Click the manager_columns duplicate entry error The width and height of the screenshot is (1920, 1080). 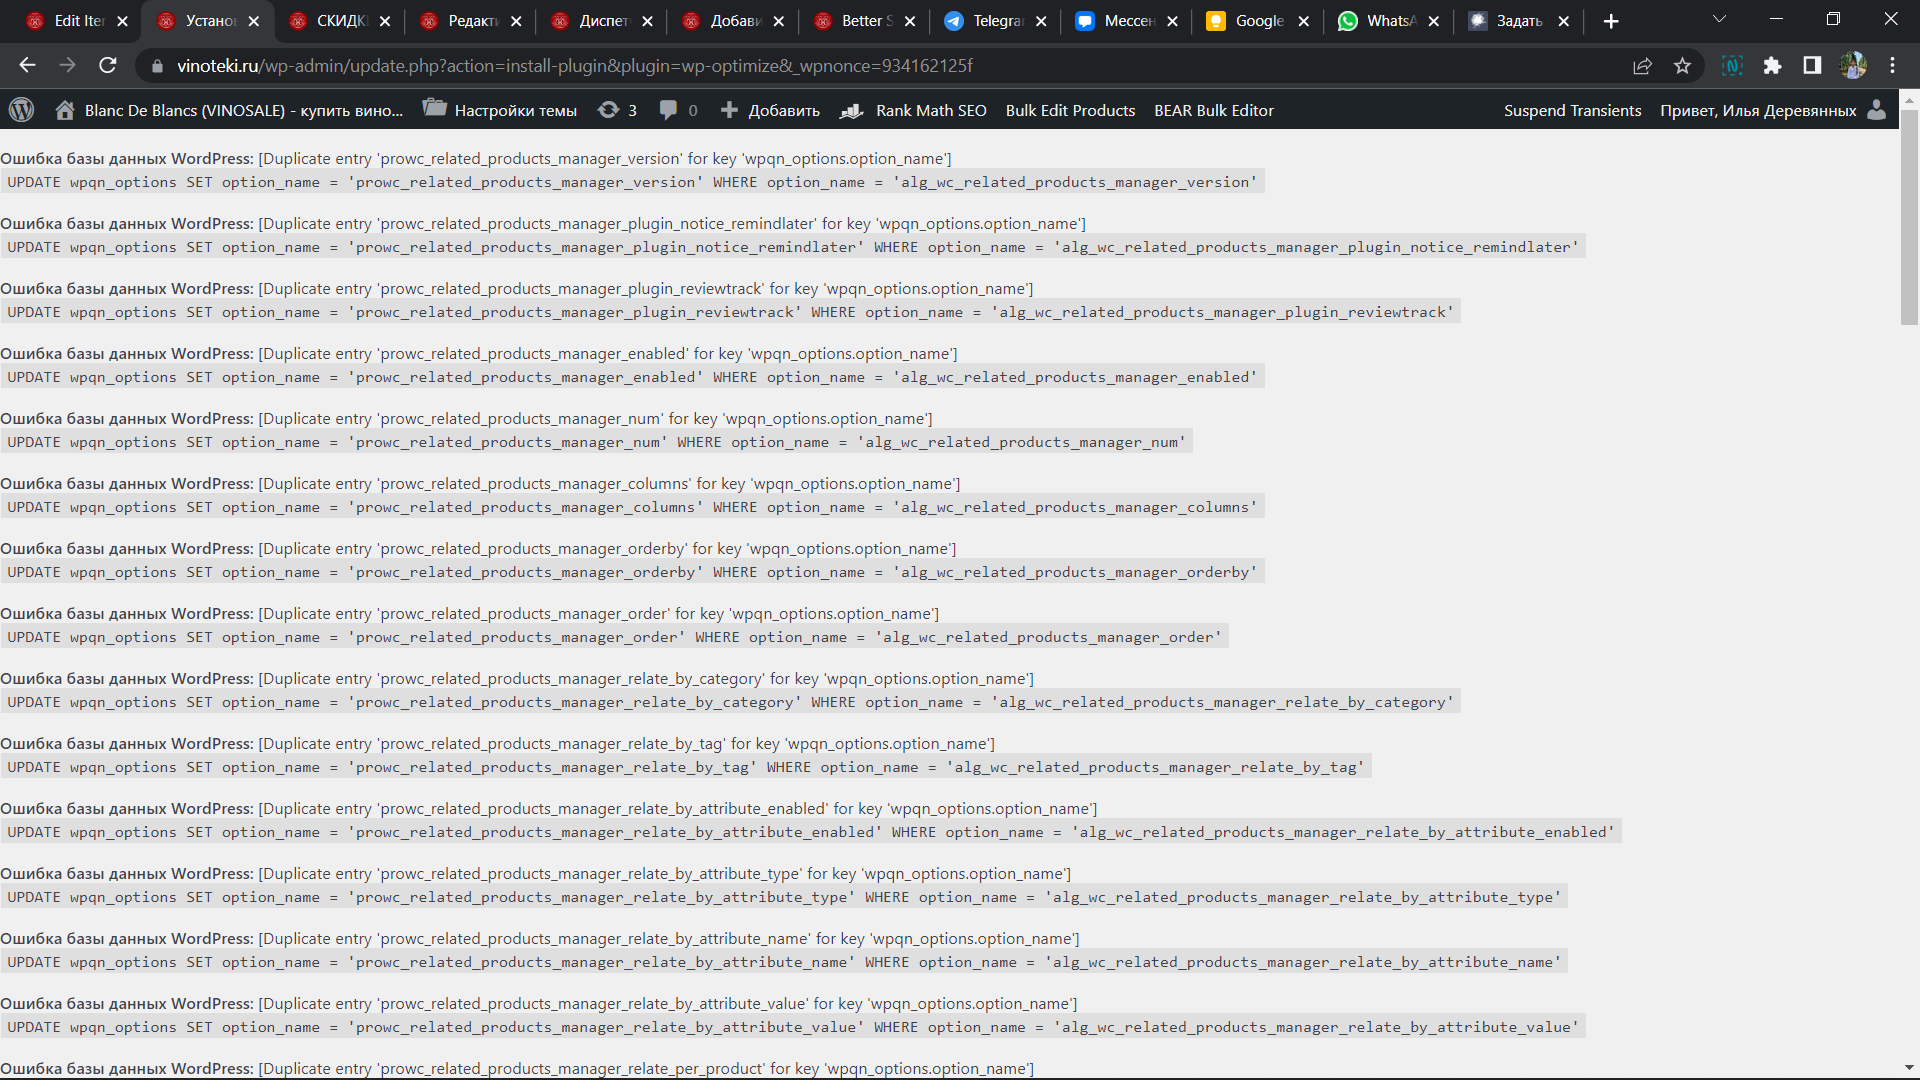[x=480, y=484]
